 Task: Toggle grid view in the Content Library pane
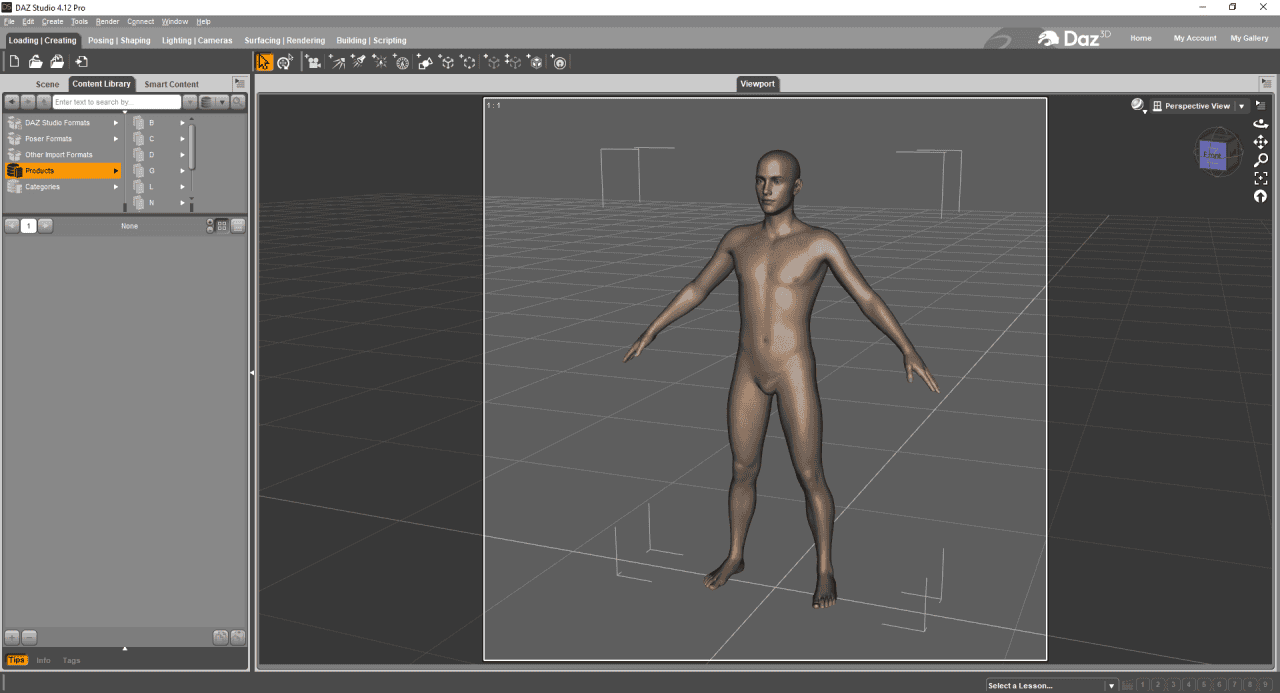(221, 225)
